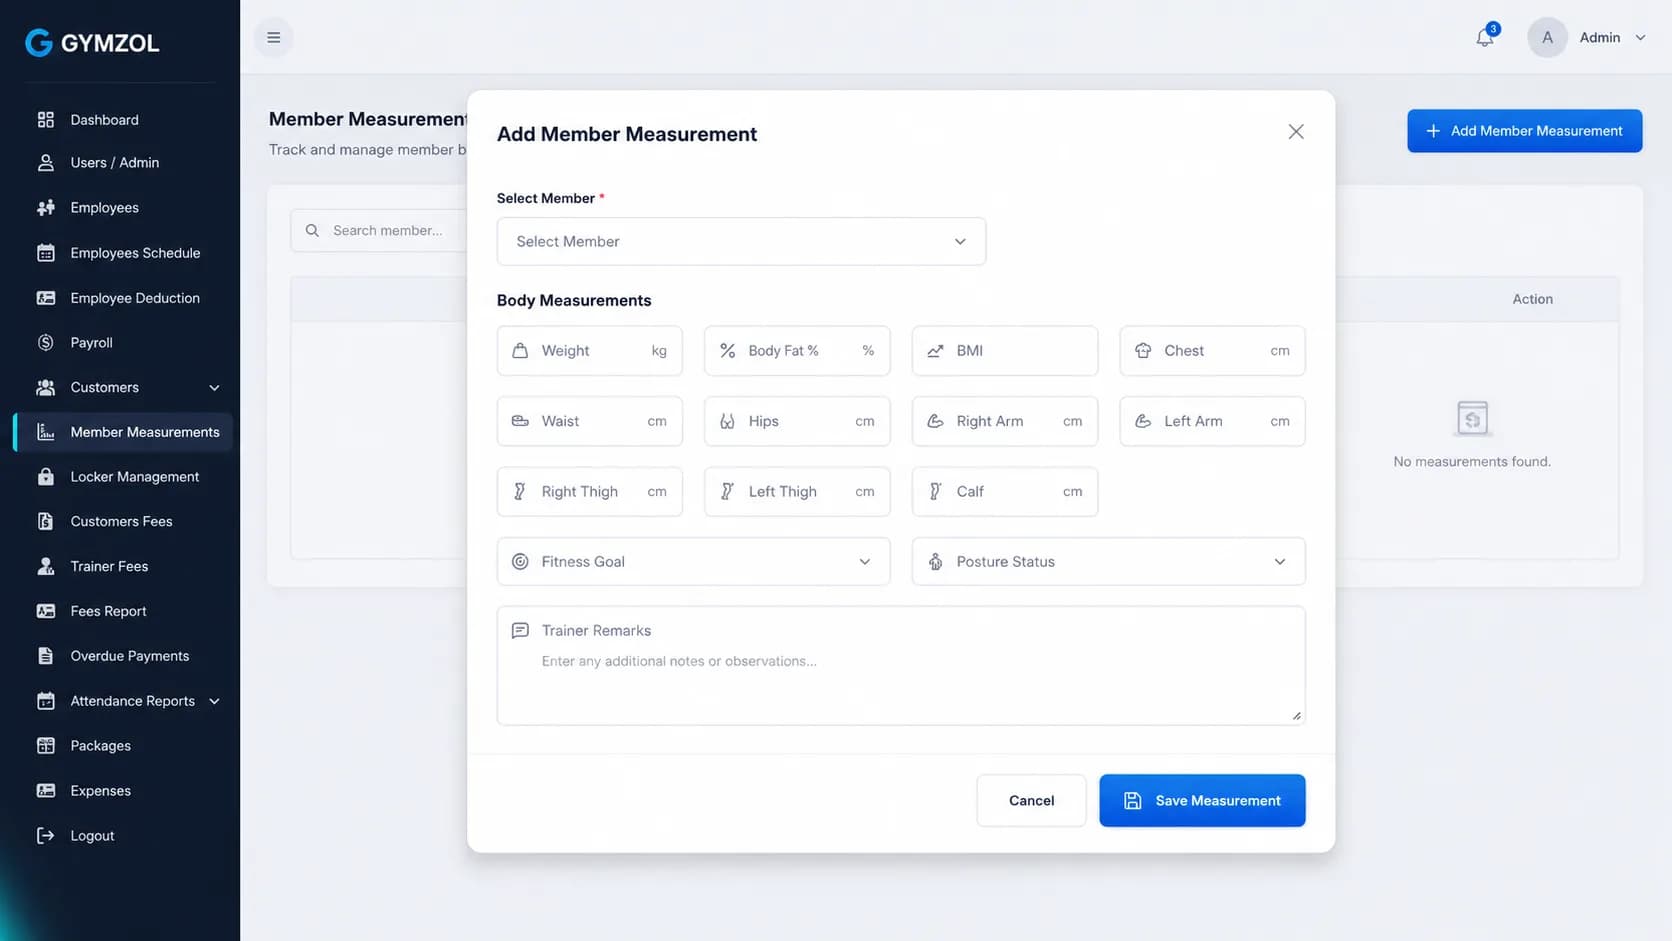Click the Action column header
The height and width of the screenshot is (941, 1672).
[1532, 299]
